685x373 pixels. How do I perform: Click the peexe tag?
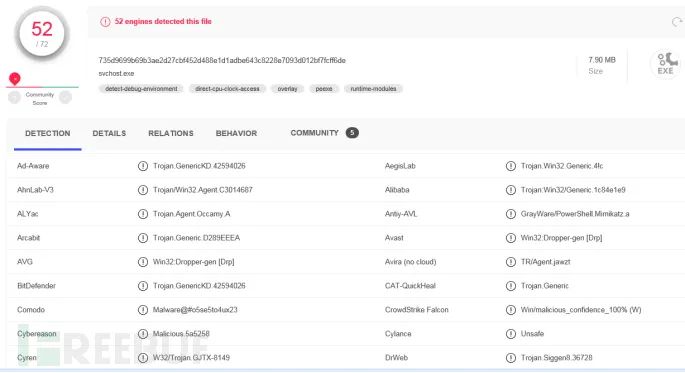coord(324,89)
